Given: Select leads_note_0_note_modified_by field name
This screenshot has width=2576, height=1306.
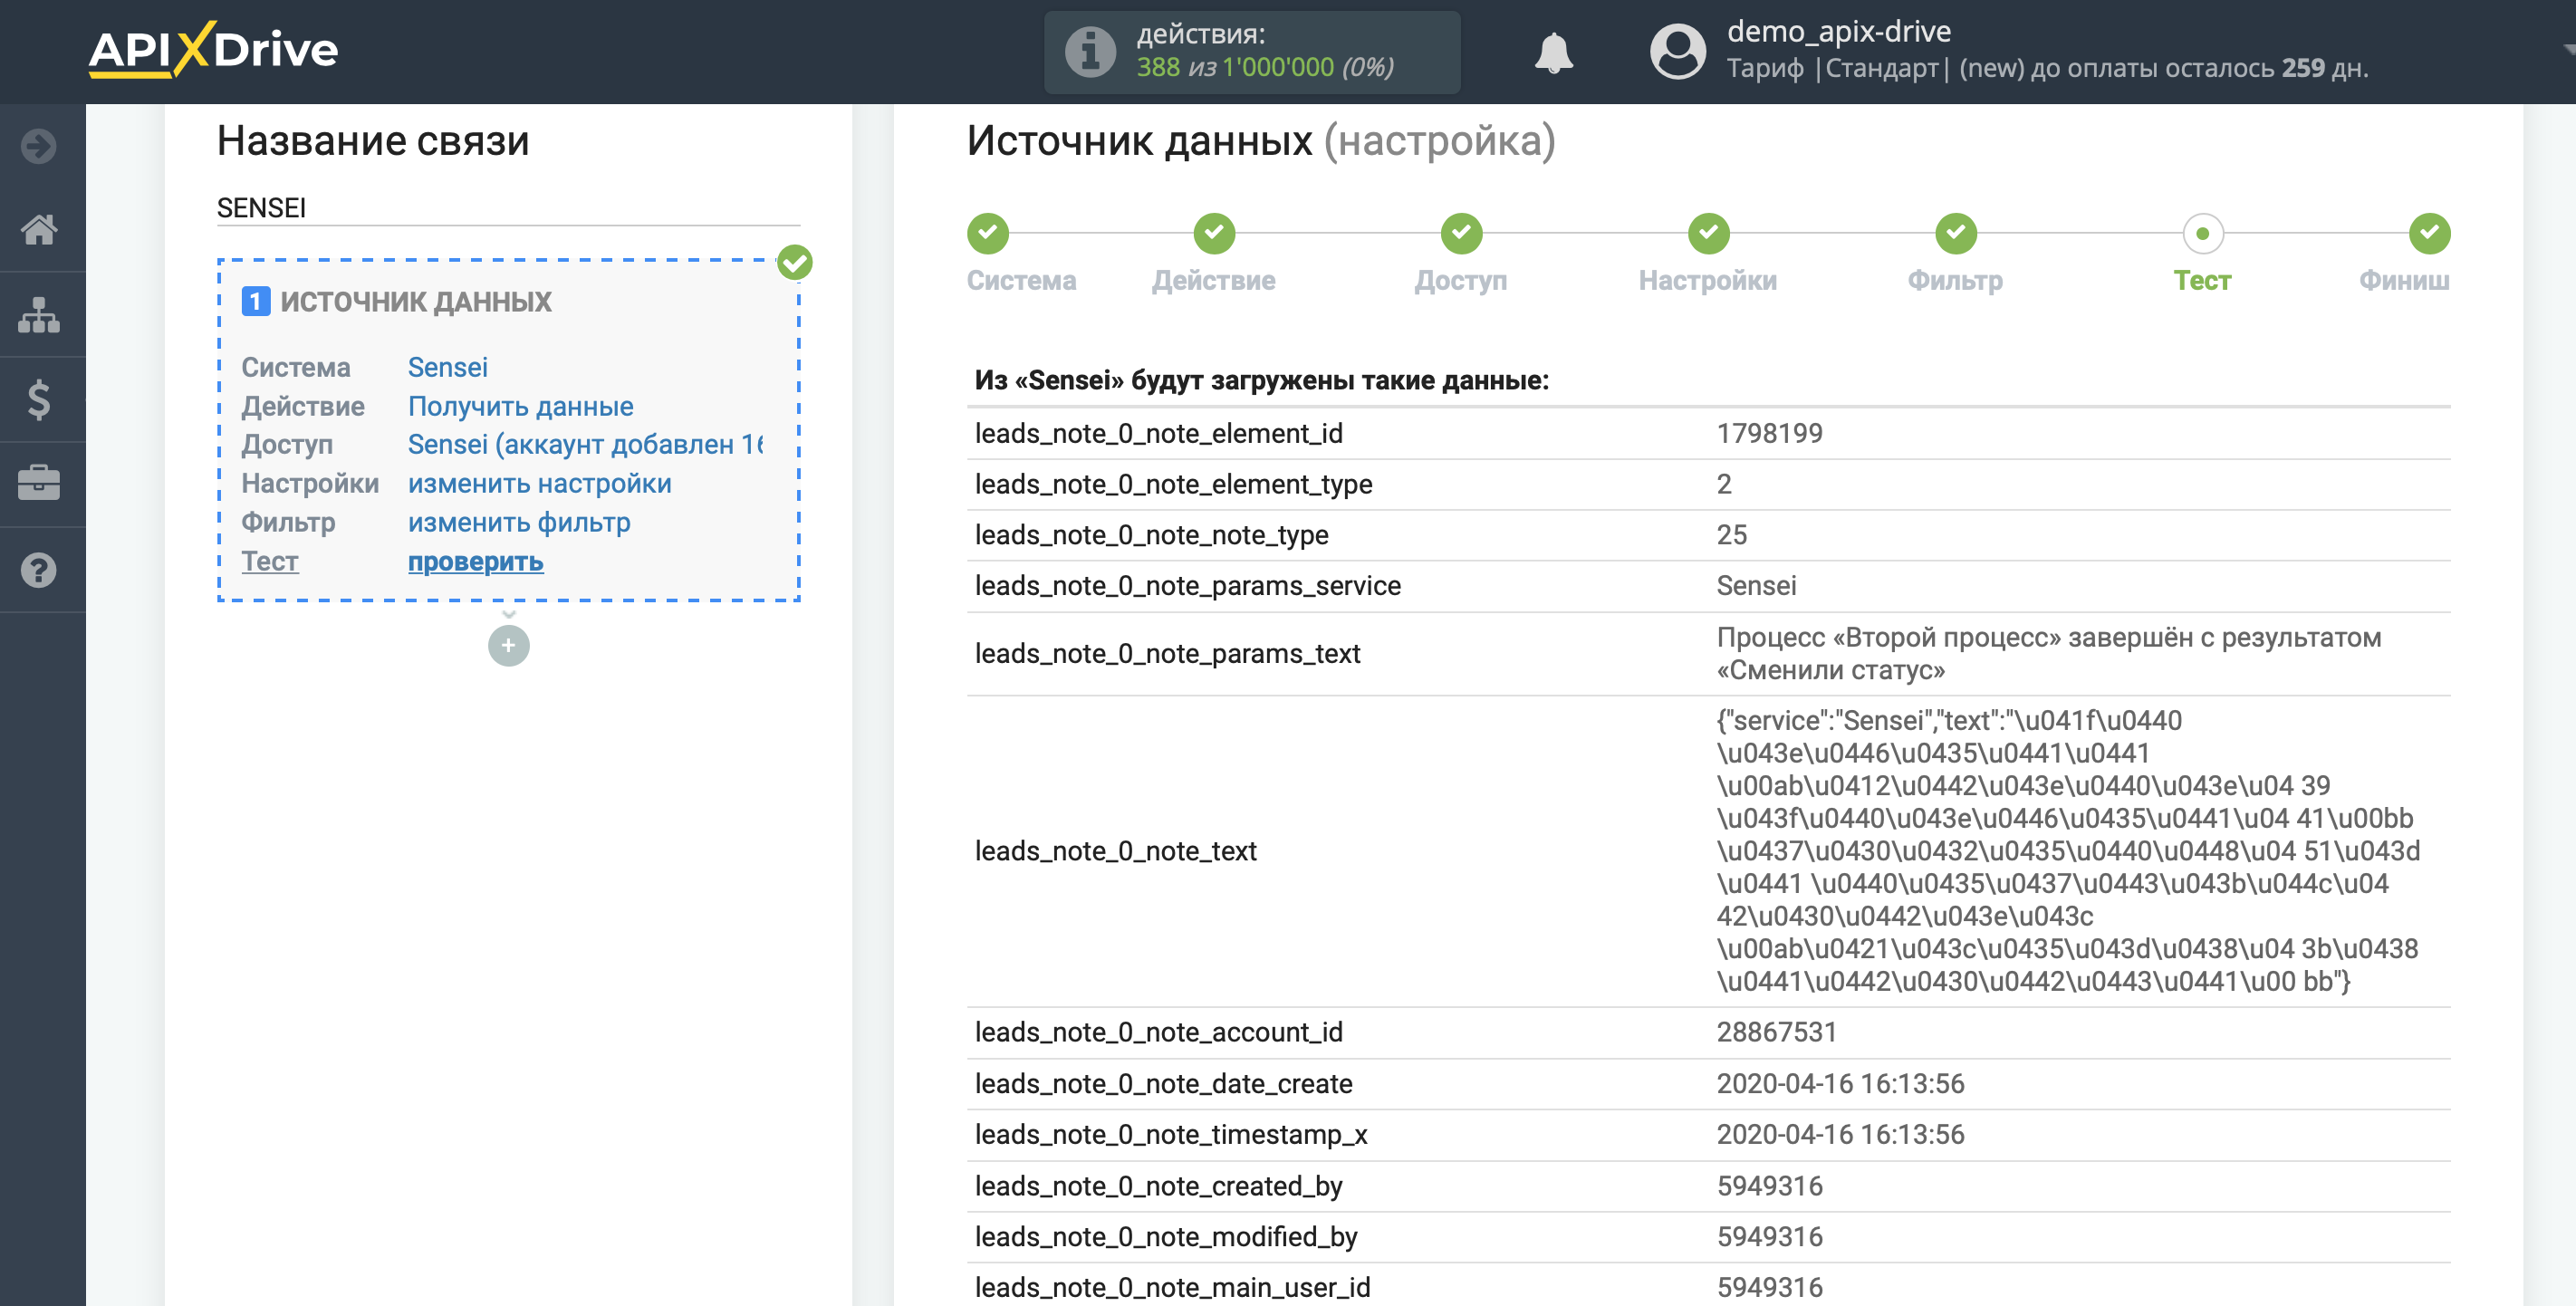Looking at the screenshot, I should click(1166, 1237).
